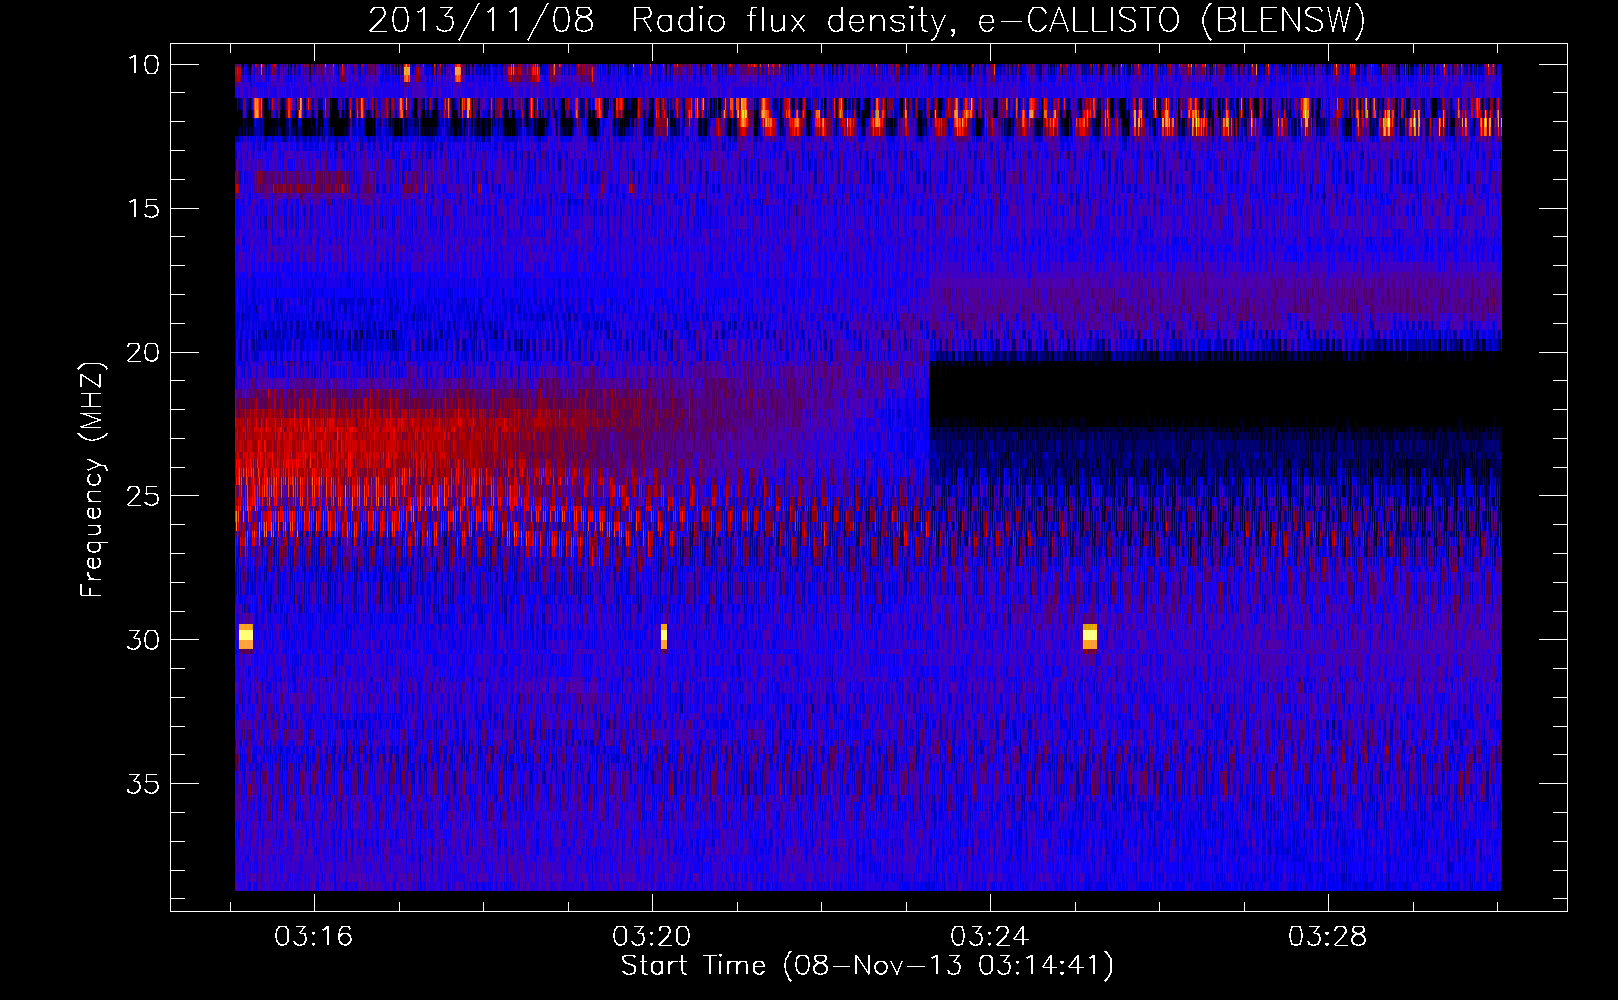The height and width of the screenshot is (1000, 1618).
Task: Click the yellow burst at 30 MHz near 03:20
Action: 664,636
